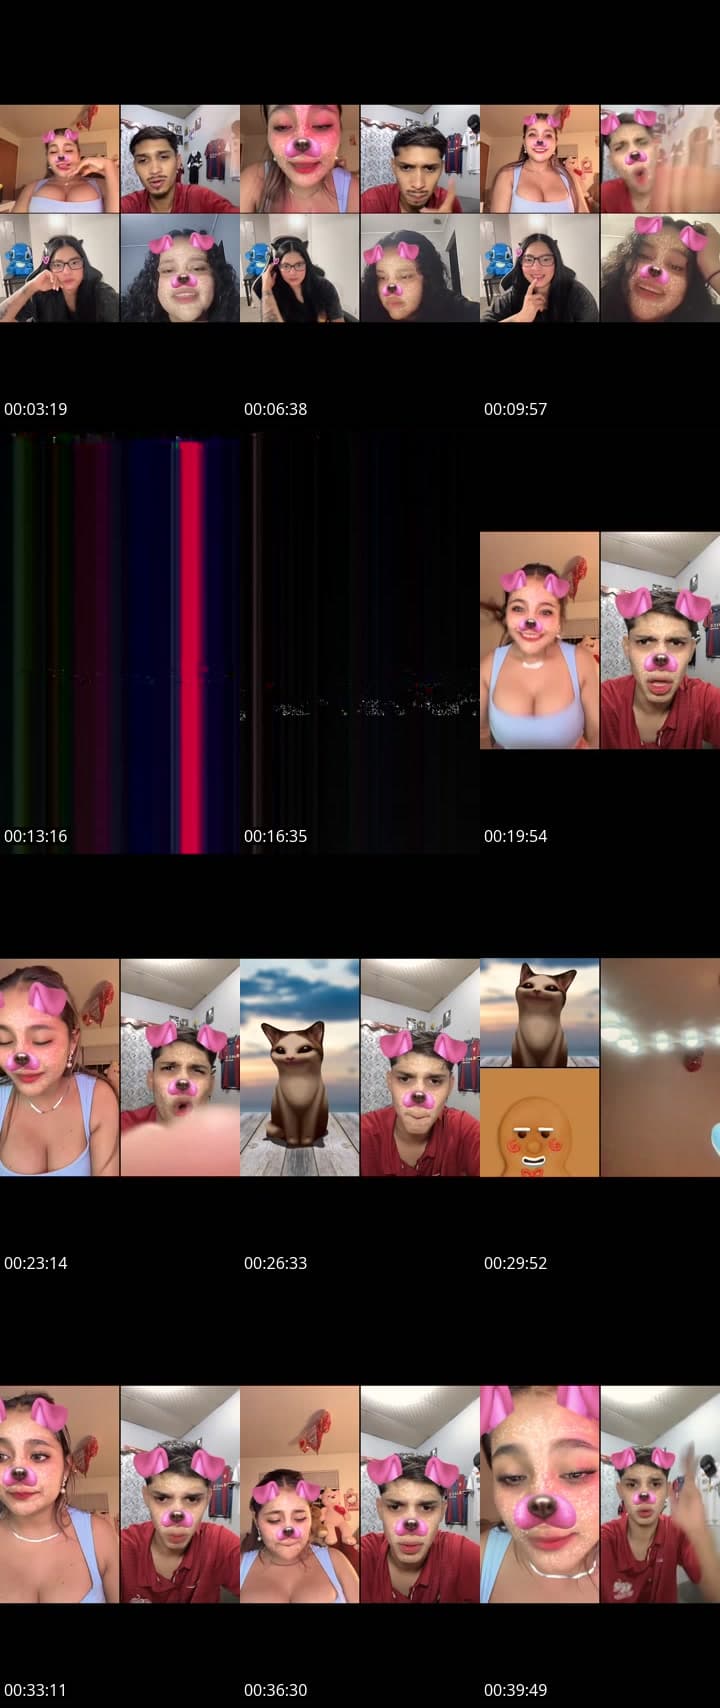Open the thumbnail stamped 00:03:19
This screenshot has width=720, height=1708.
coord(120,213)
